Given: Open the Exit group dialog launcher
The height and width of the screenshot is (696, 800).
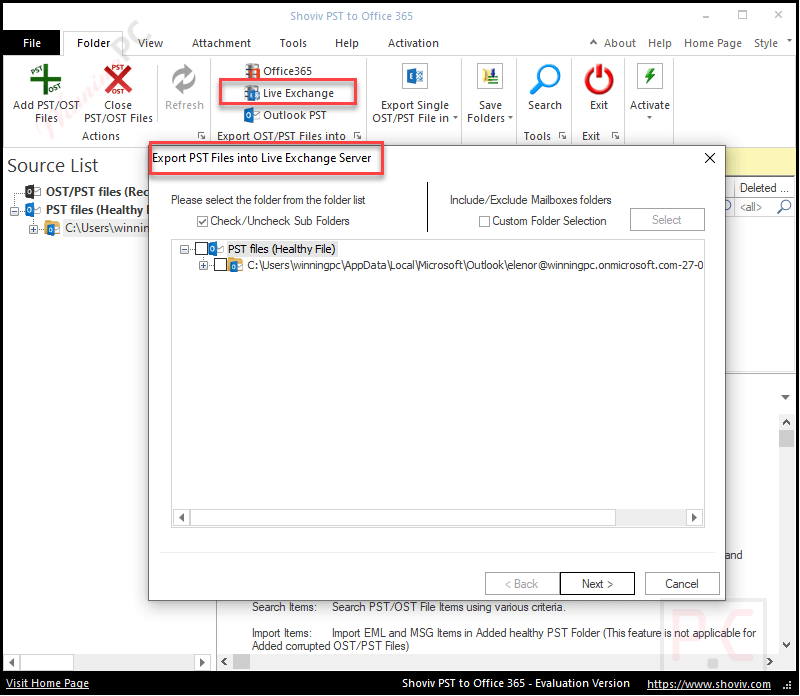Looking at the screenshot, I should (615, 136).
